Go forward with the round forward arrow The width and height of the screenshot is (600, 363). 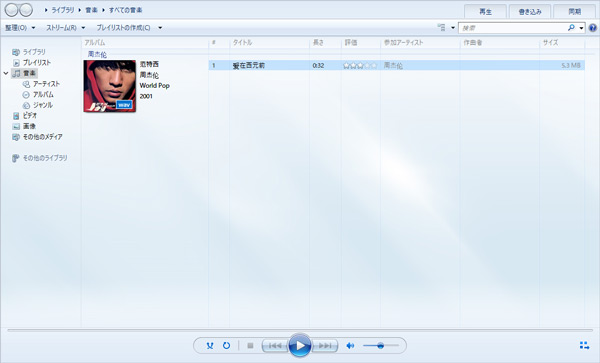26,10
